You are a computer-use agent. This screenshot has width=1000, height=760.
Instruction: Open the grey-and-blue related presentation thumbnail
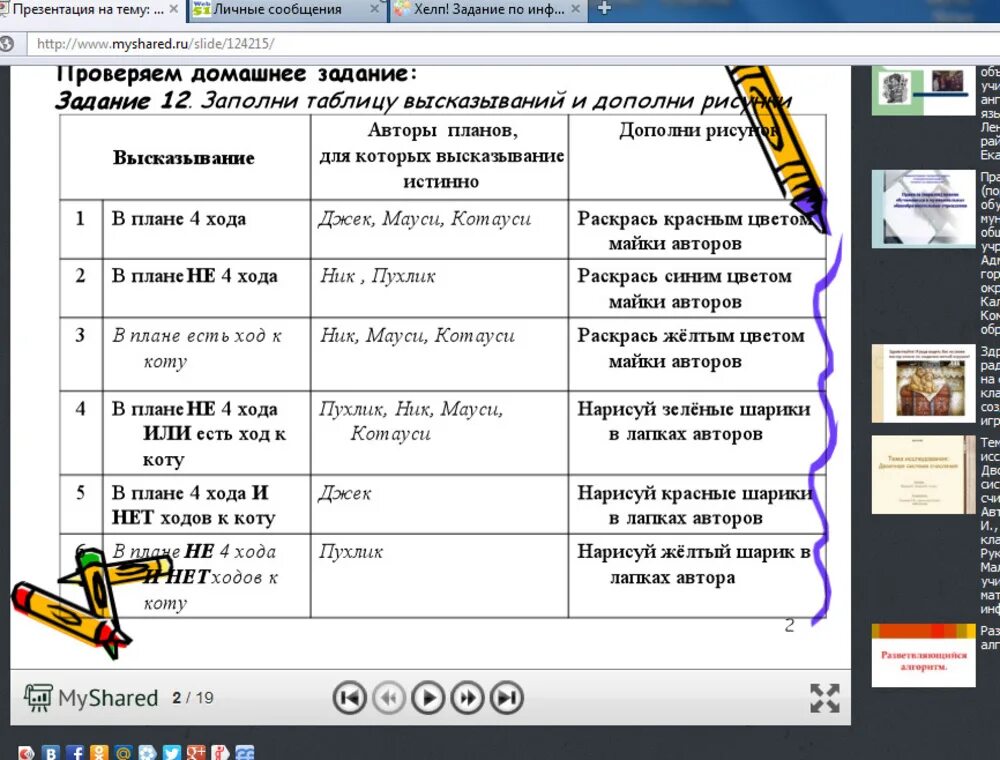(923, 209)
